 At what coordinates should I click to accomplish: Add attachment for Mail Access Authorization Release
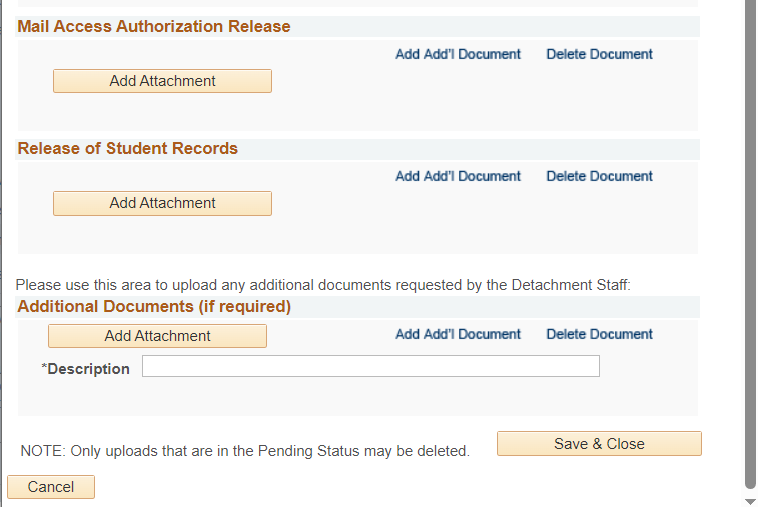pyautogui.click(x=162, y=81)
